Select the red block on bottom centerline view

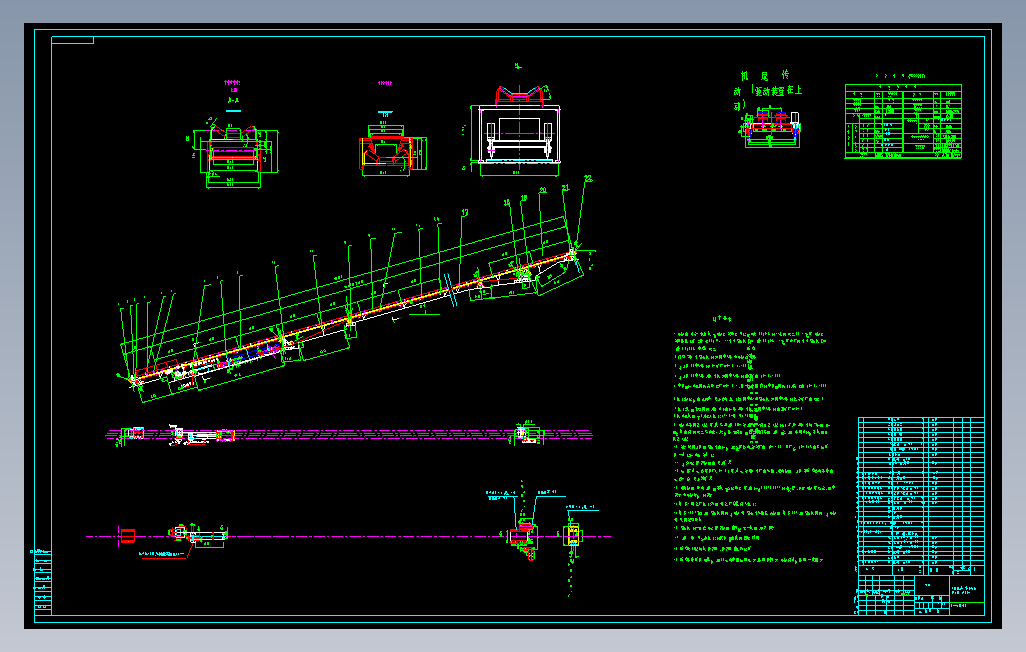coord(128,536)
